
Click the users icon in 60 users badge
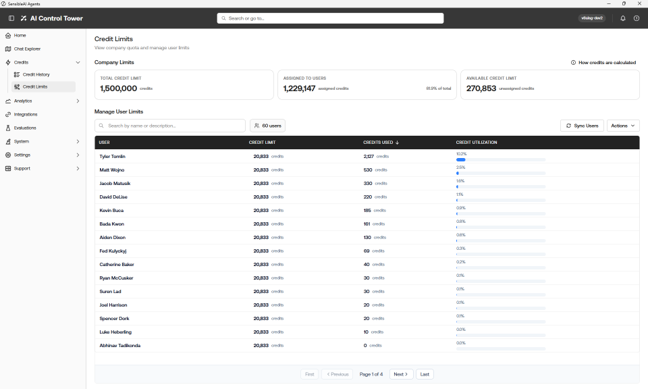257,126
